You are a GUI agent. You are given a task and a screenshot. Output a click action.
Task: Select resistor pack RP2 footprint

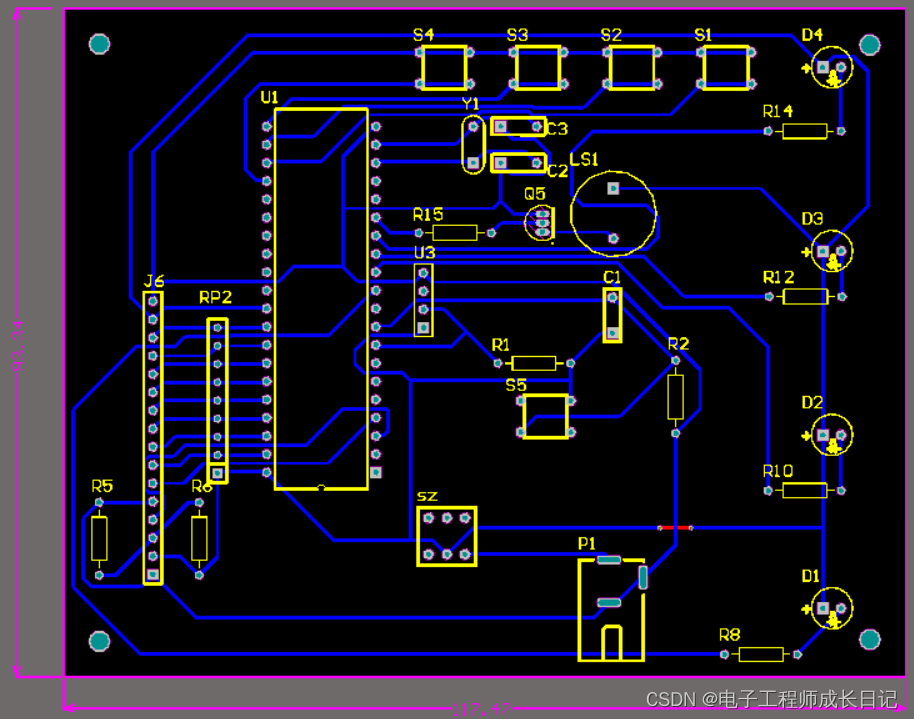coord(217,401)
